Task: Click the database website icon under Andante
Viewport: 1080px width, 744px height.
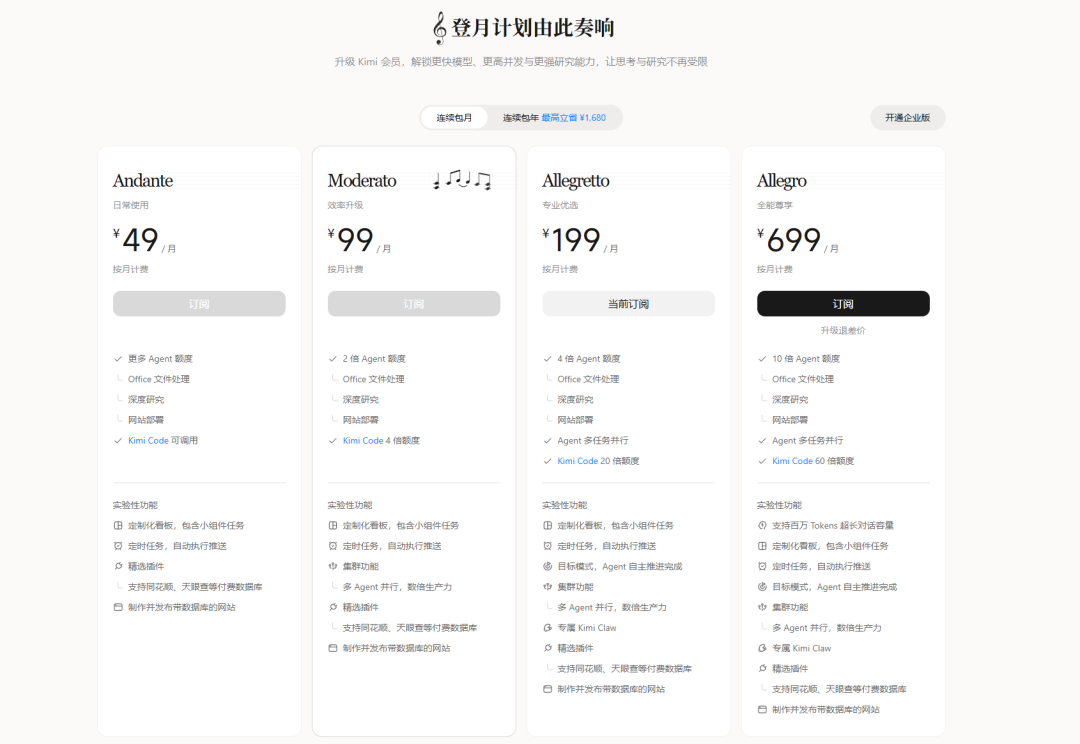Action: [118, 608]
